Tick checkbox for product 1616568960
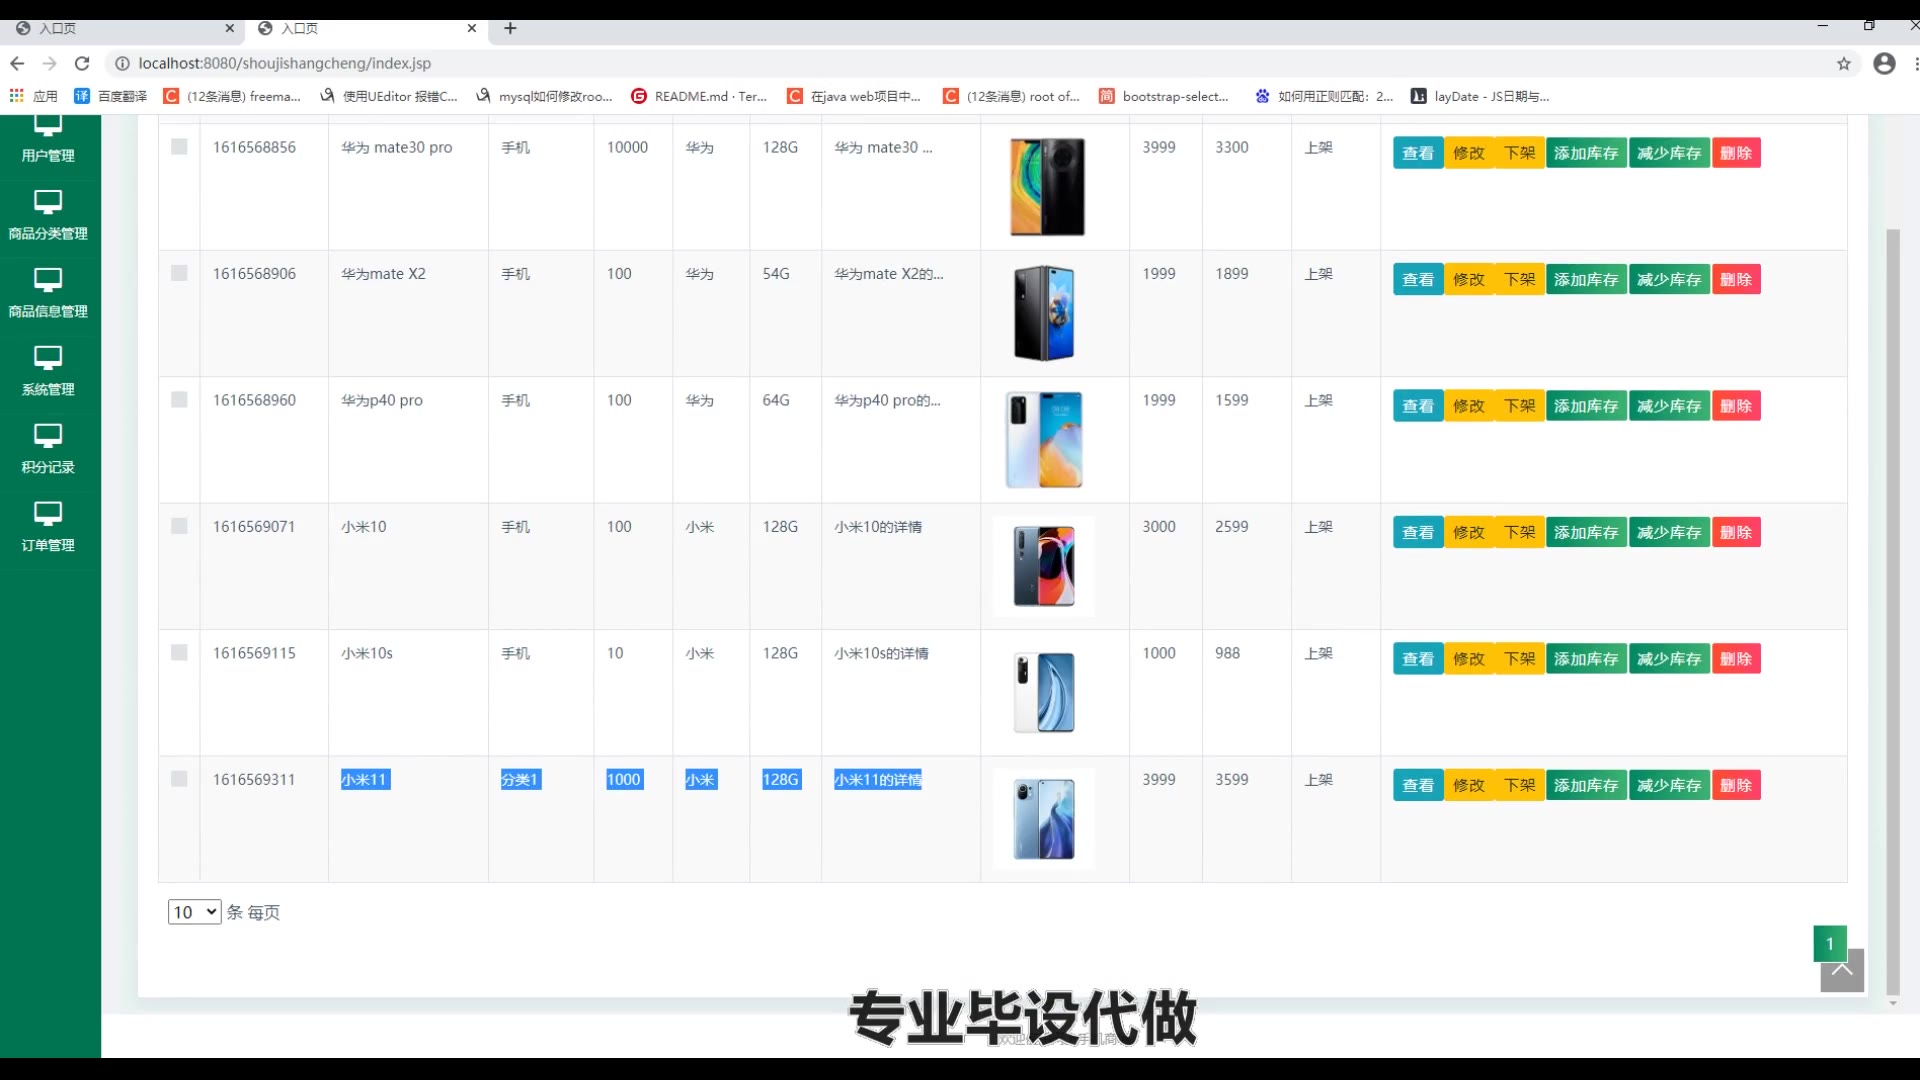 point(179,400)
